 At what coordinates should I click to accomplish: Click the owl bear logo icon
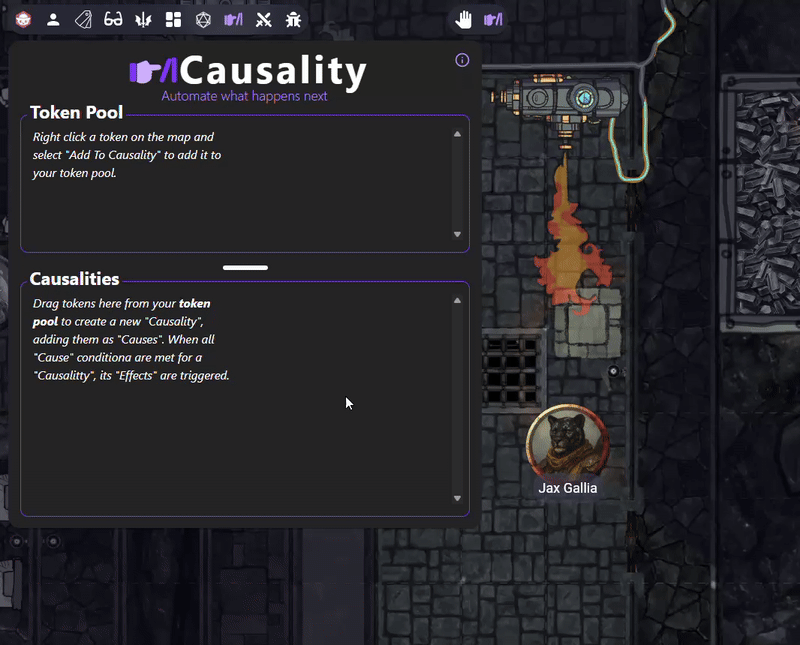(x=23, y=20)
